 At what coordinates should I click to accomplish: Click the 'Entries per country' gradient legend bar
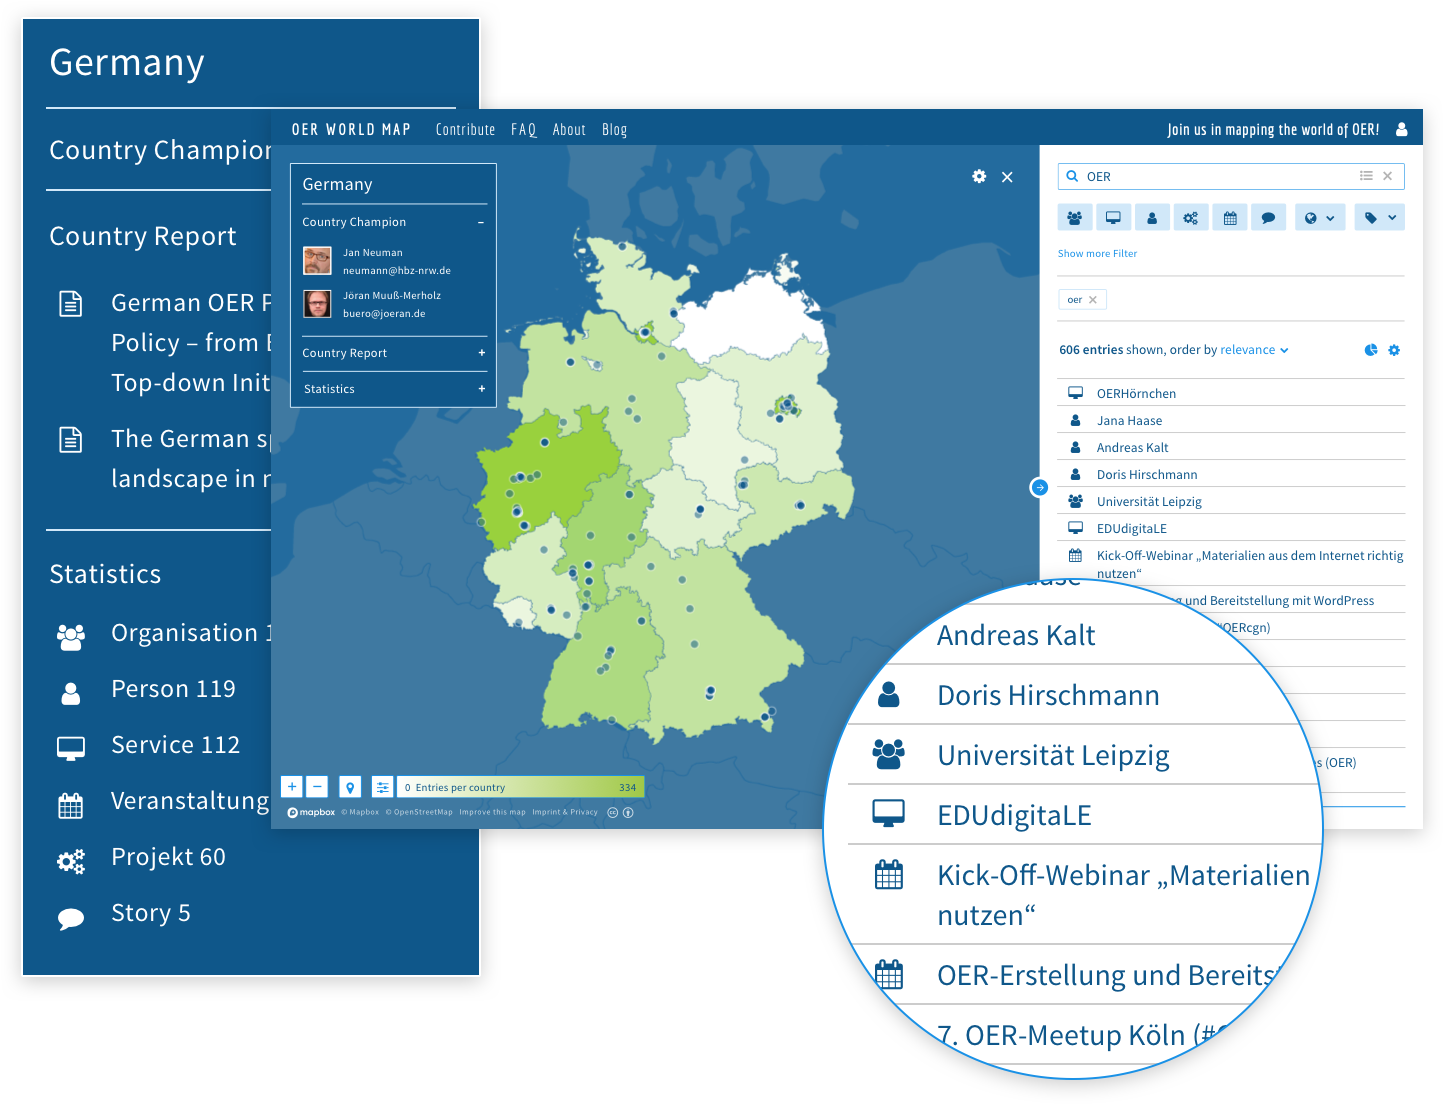tap(520, 787)
